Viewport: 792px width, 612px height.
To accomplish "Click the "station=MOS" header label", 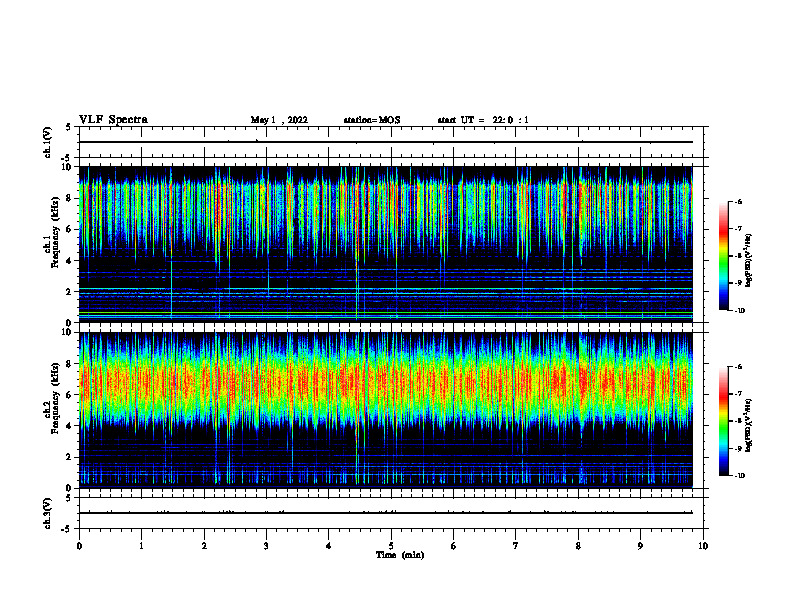I will pyautogui.click(x=372, y=120).
